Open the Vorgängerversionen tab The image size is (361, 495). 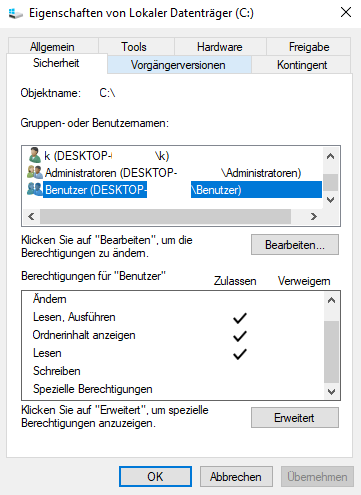click(179, 65)
